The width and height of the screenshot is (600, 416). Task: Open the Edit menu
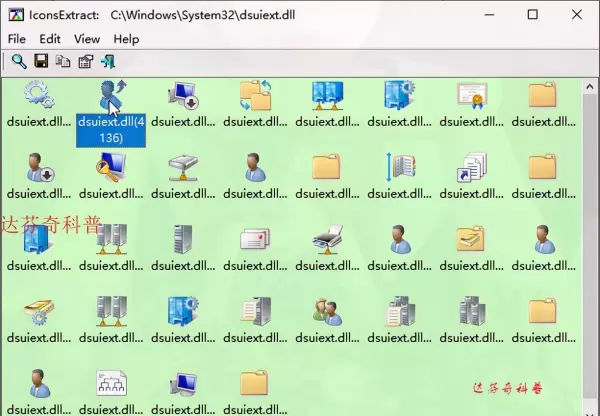pos(50,39)
